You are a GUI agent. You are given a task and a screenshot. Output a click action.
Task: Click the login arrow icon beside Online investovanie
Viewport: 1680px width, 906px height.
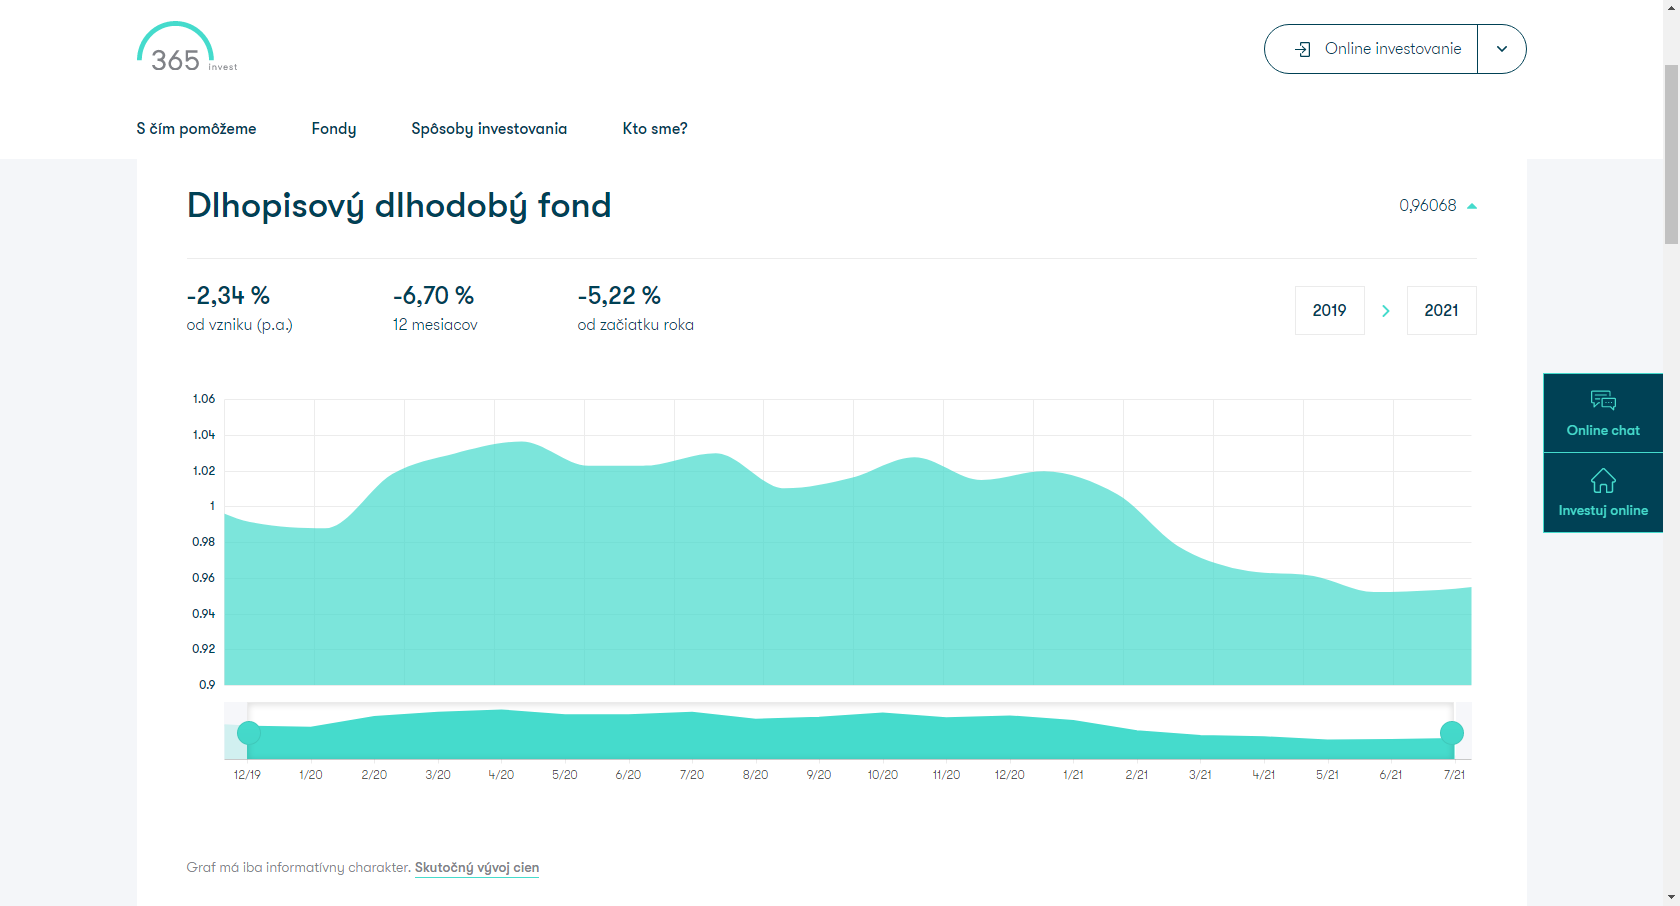(x=1303, y=49)
